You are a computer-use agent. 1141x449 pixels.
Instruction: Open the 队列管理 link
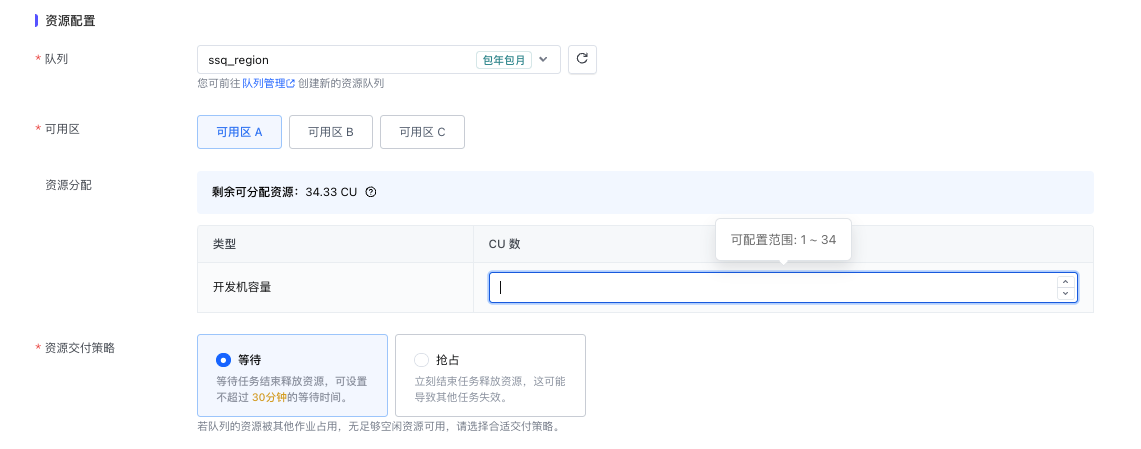(x=264, y=84)
